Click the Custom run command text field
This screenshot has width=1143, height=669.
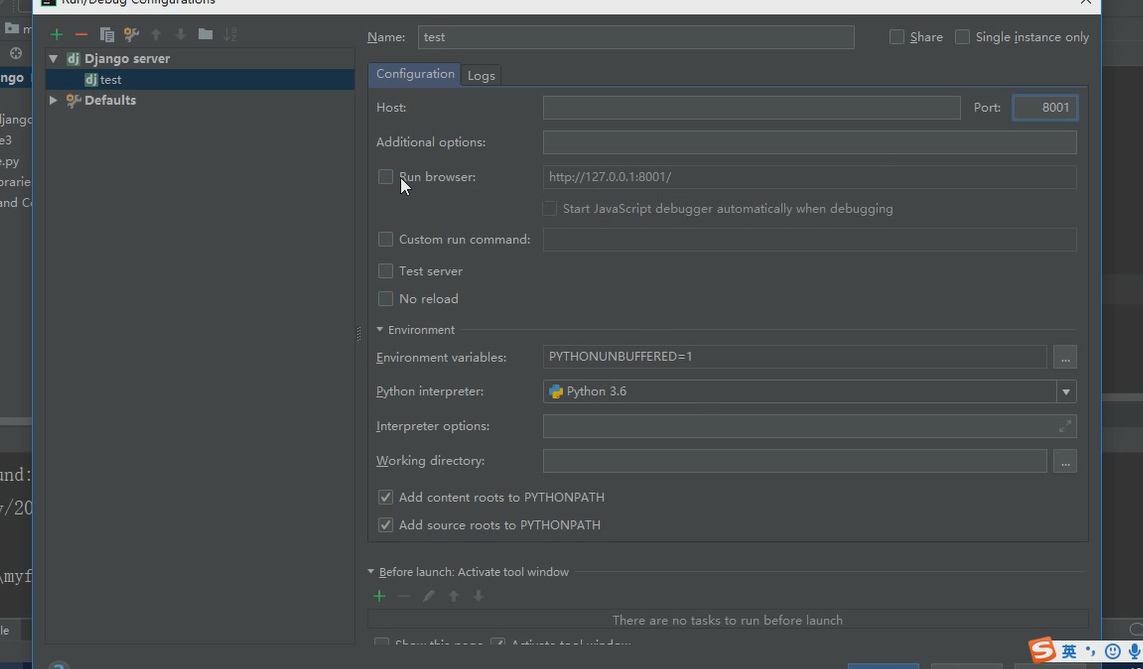(809, 239)
